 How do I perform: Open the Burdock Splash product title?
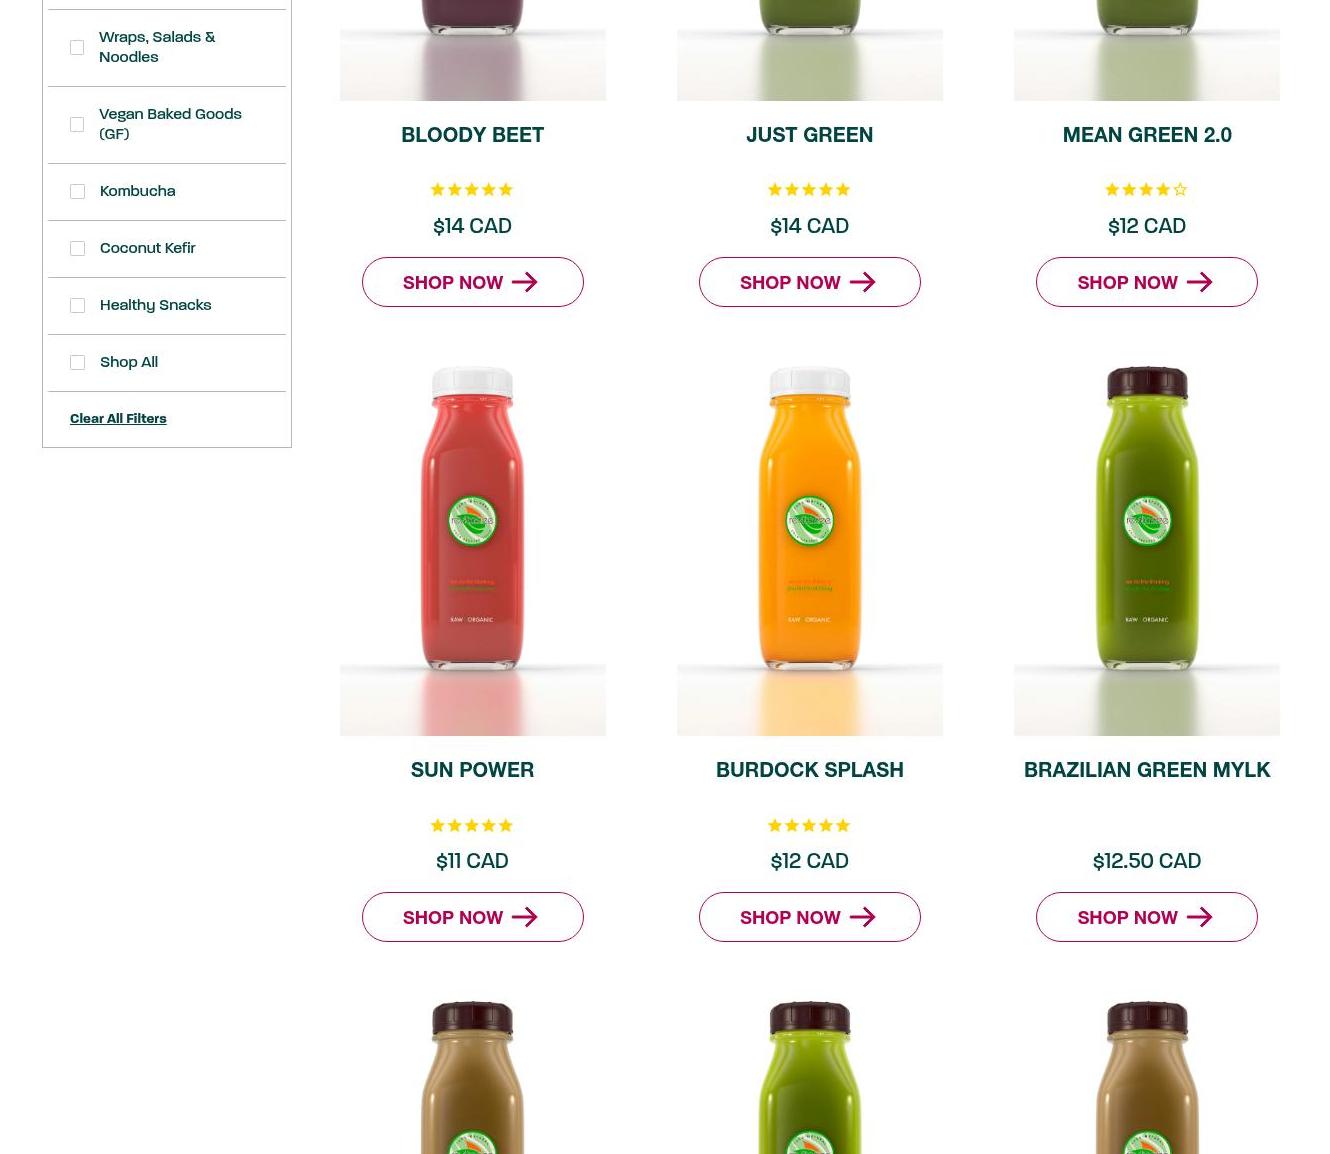point(810,770)
